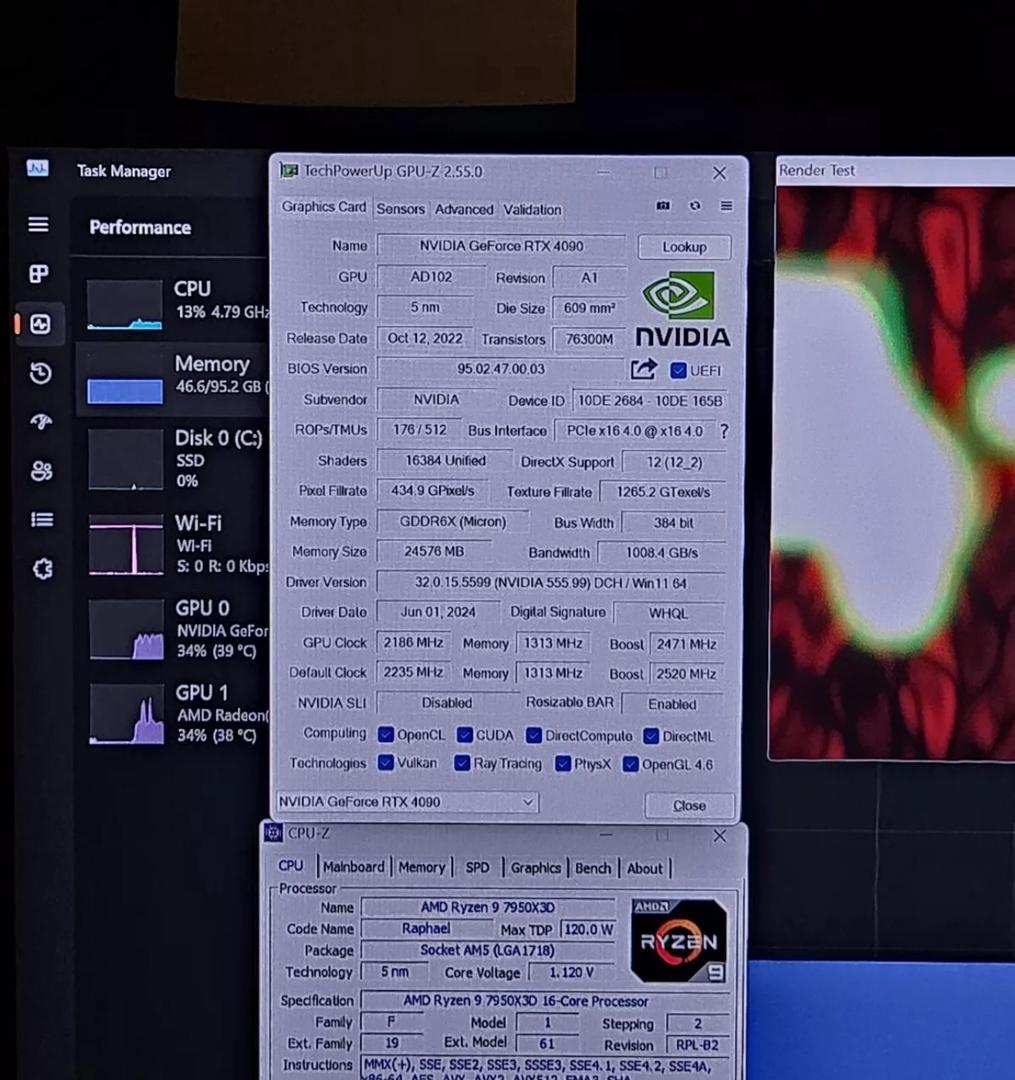The width and height of the screenshot is (1015, 1080).
Task: Select the CPU tab in CPU-Z
Action: point(291,866)
